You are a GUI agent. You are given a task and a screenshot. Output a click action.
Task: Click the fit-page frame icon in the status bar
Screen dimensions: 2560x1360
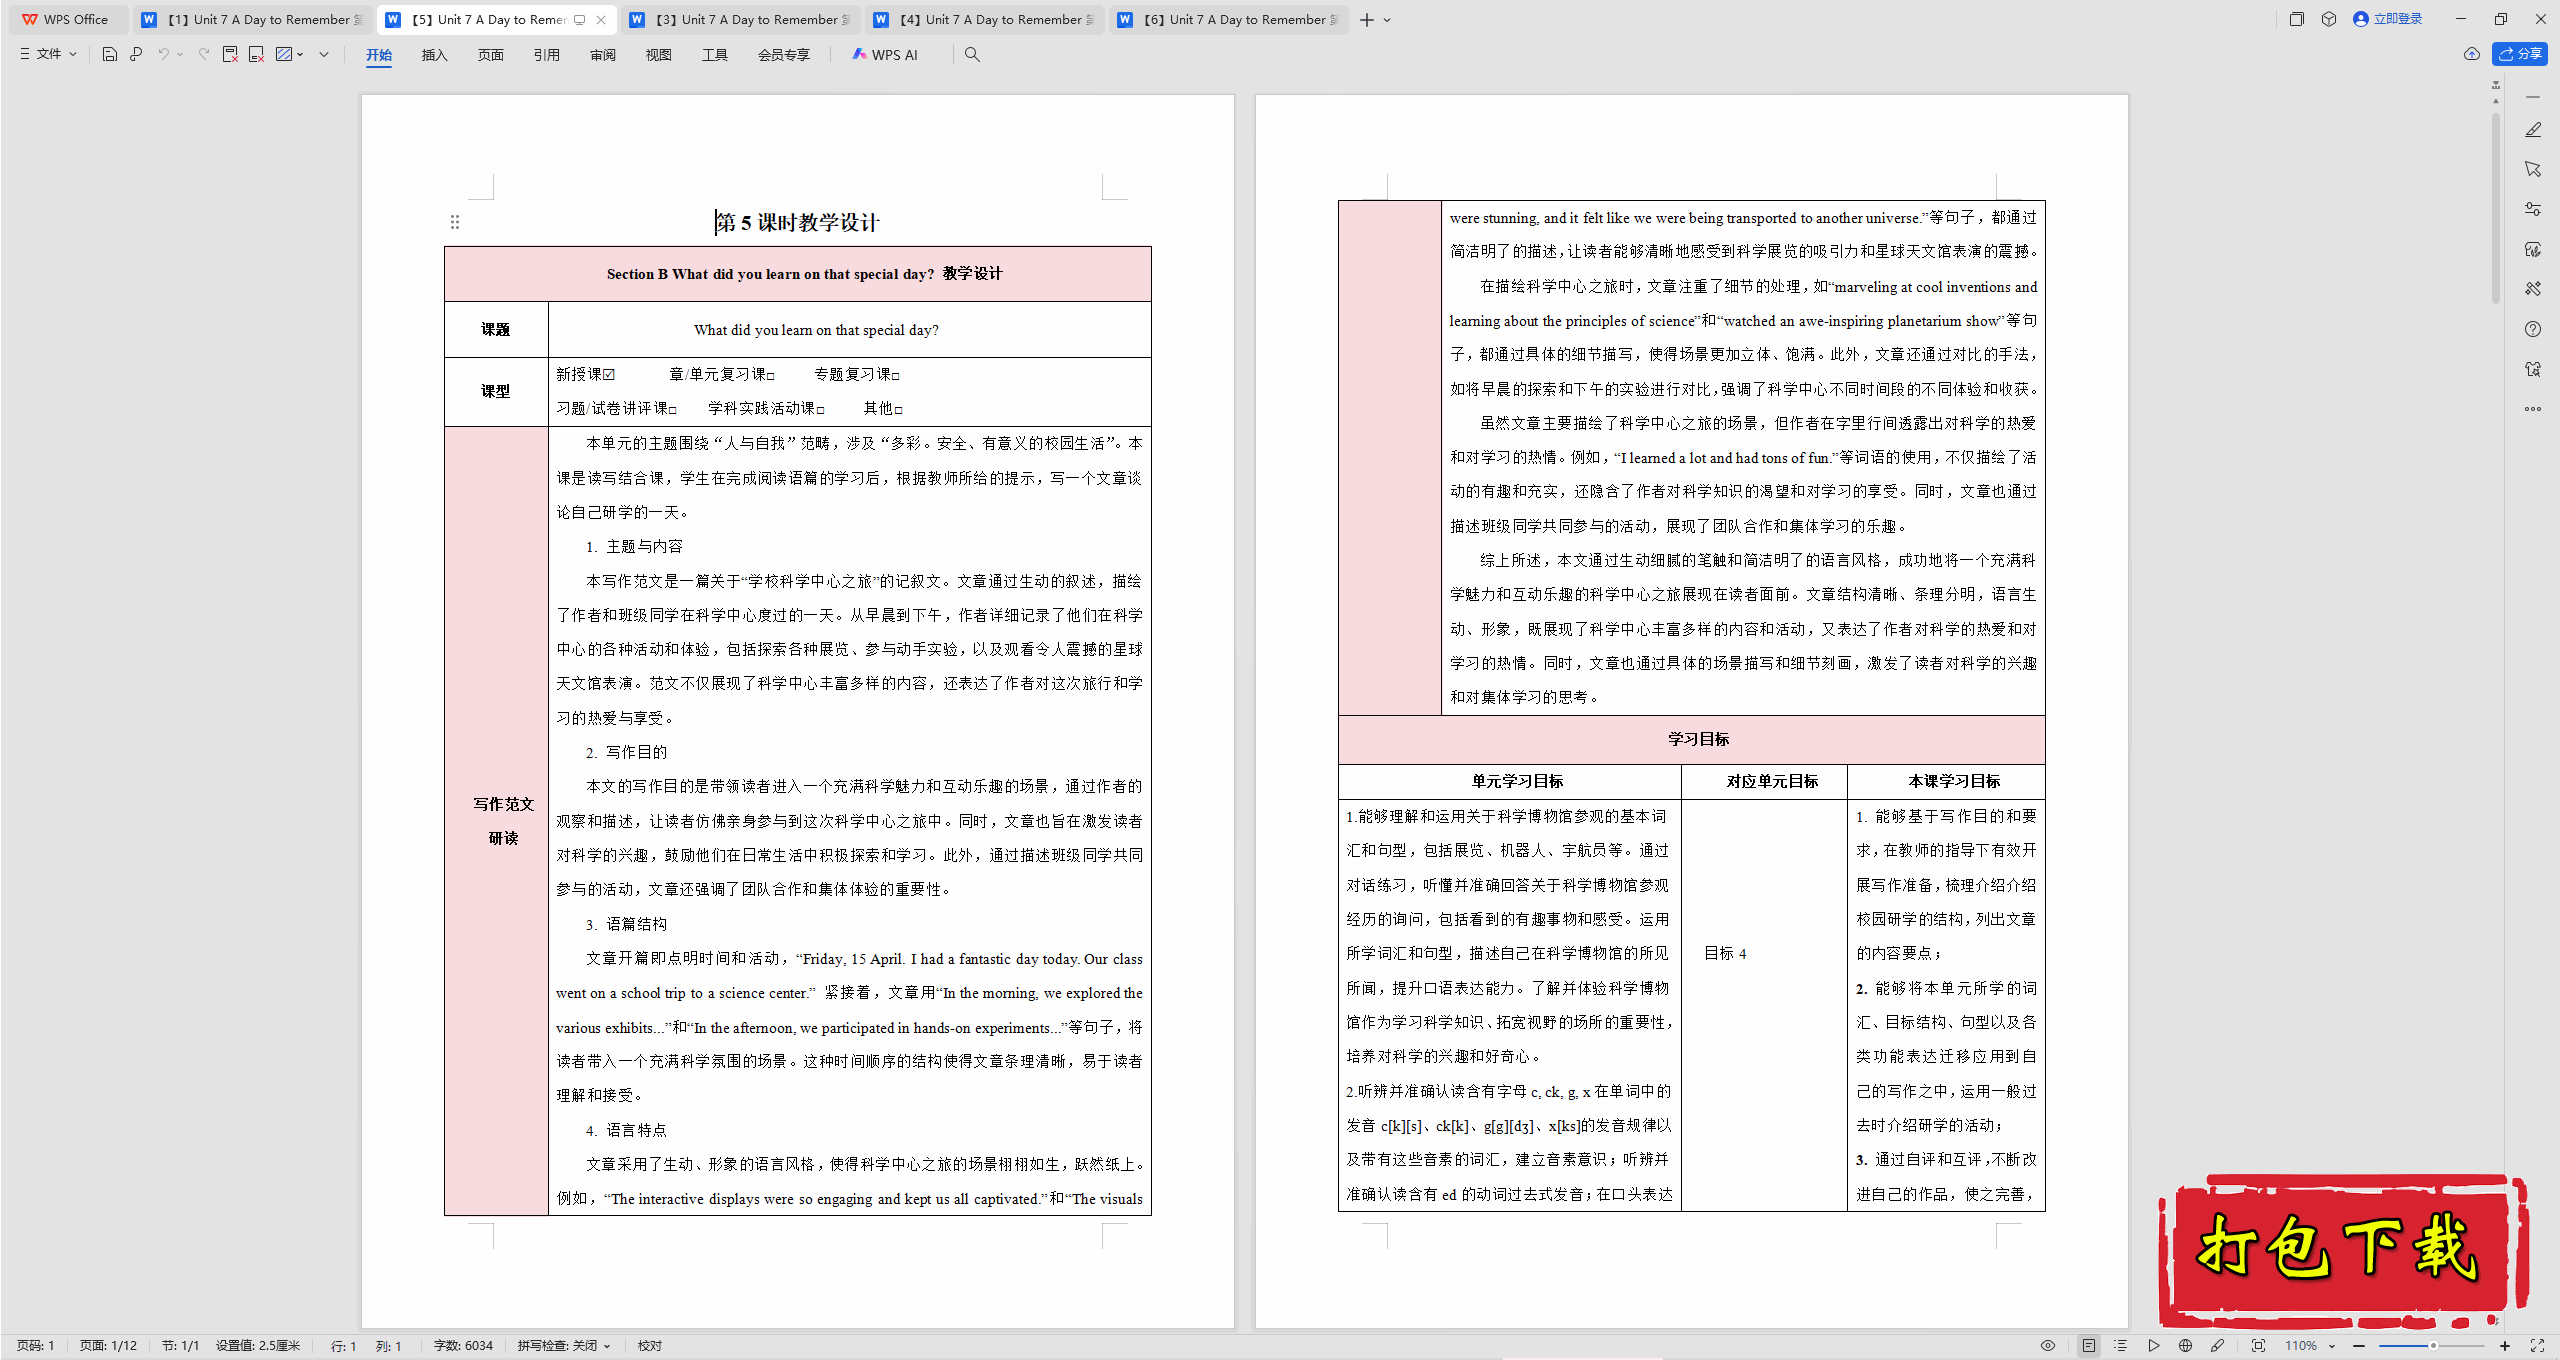[x=2258, y=1346]
